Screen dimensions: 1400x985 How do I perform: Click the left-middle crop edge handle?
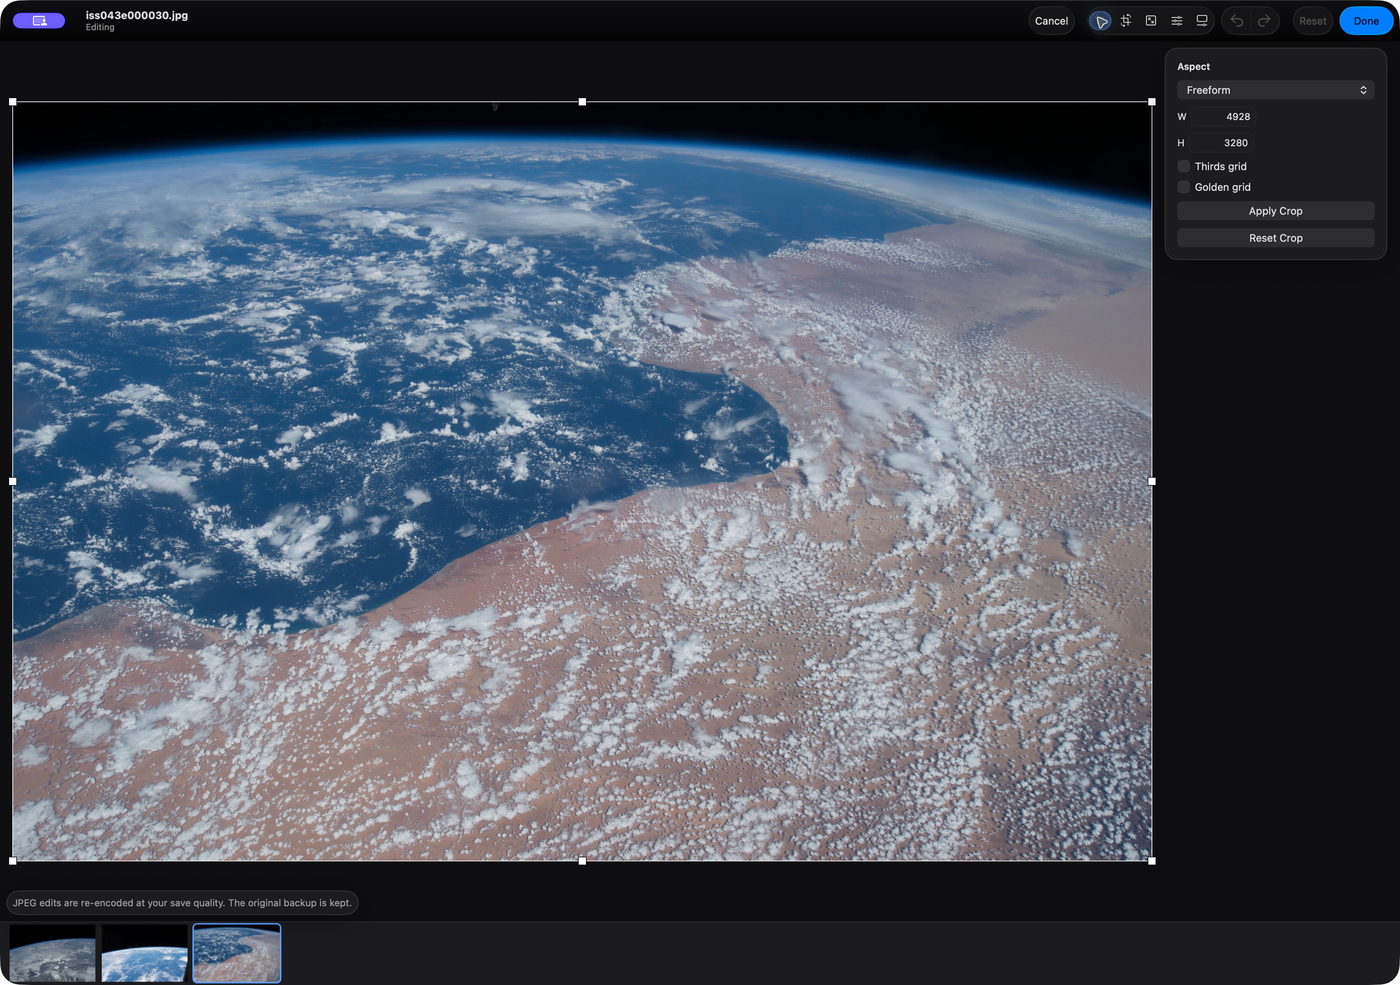(x=13, y=481)
